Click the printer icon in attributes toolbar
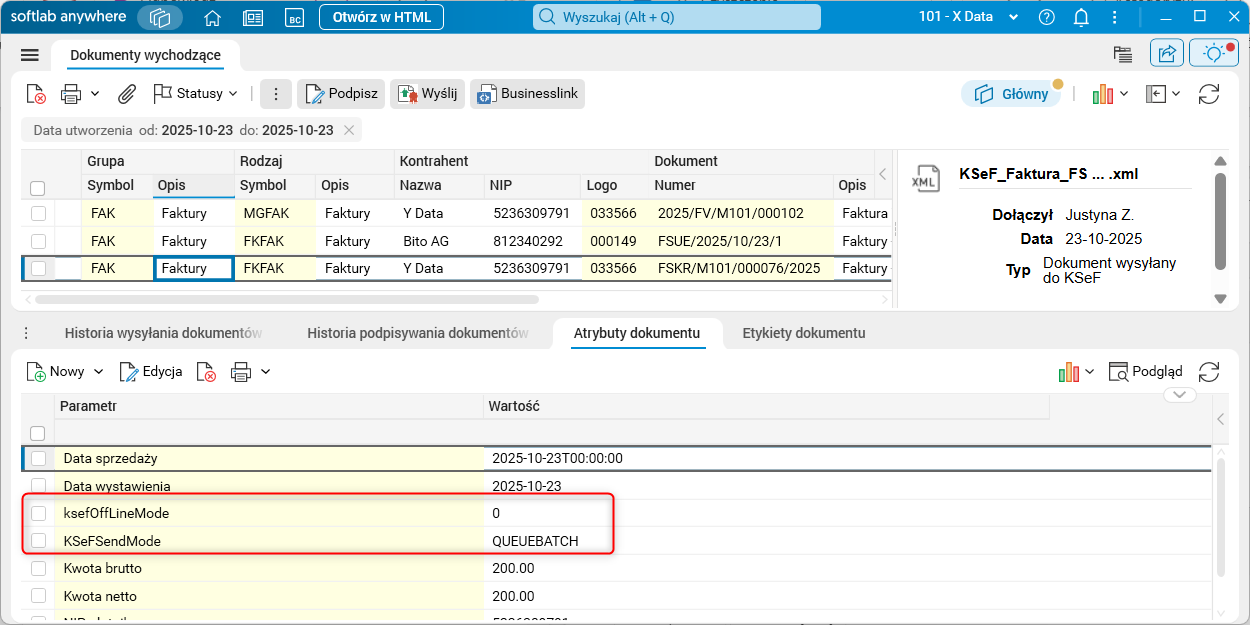Viewport: 1250px width, 625px height. [241, 372]
